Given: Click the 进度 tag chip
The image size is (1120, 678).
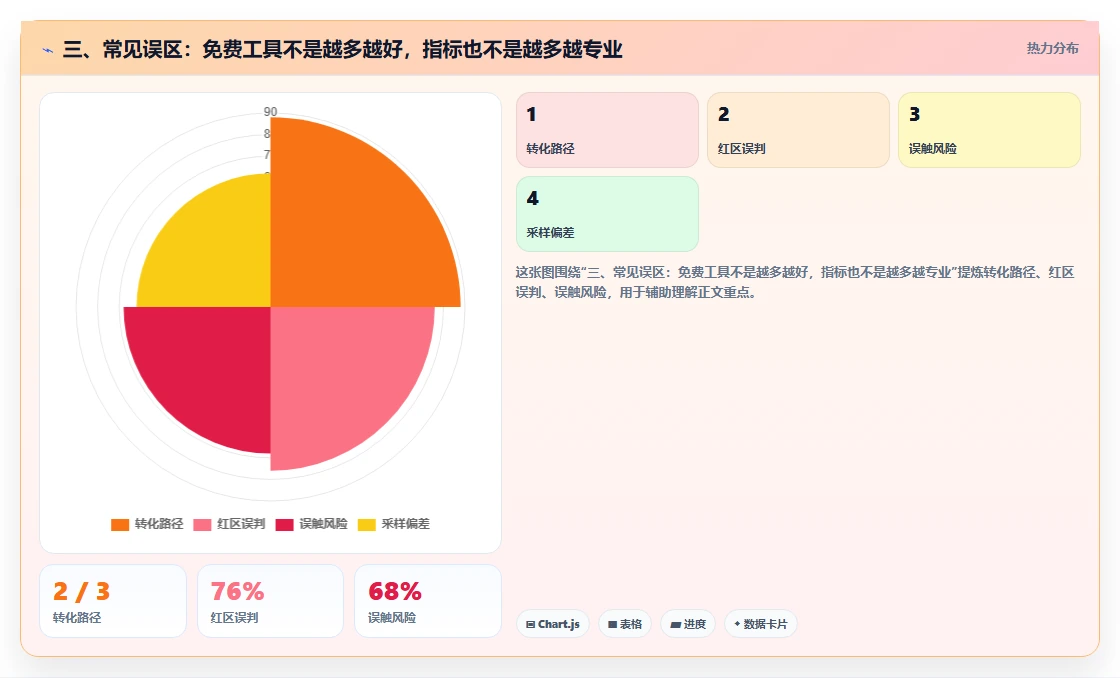Looking at the screenshot, I should tap(688, 624).
